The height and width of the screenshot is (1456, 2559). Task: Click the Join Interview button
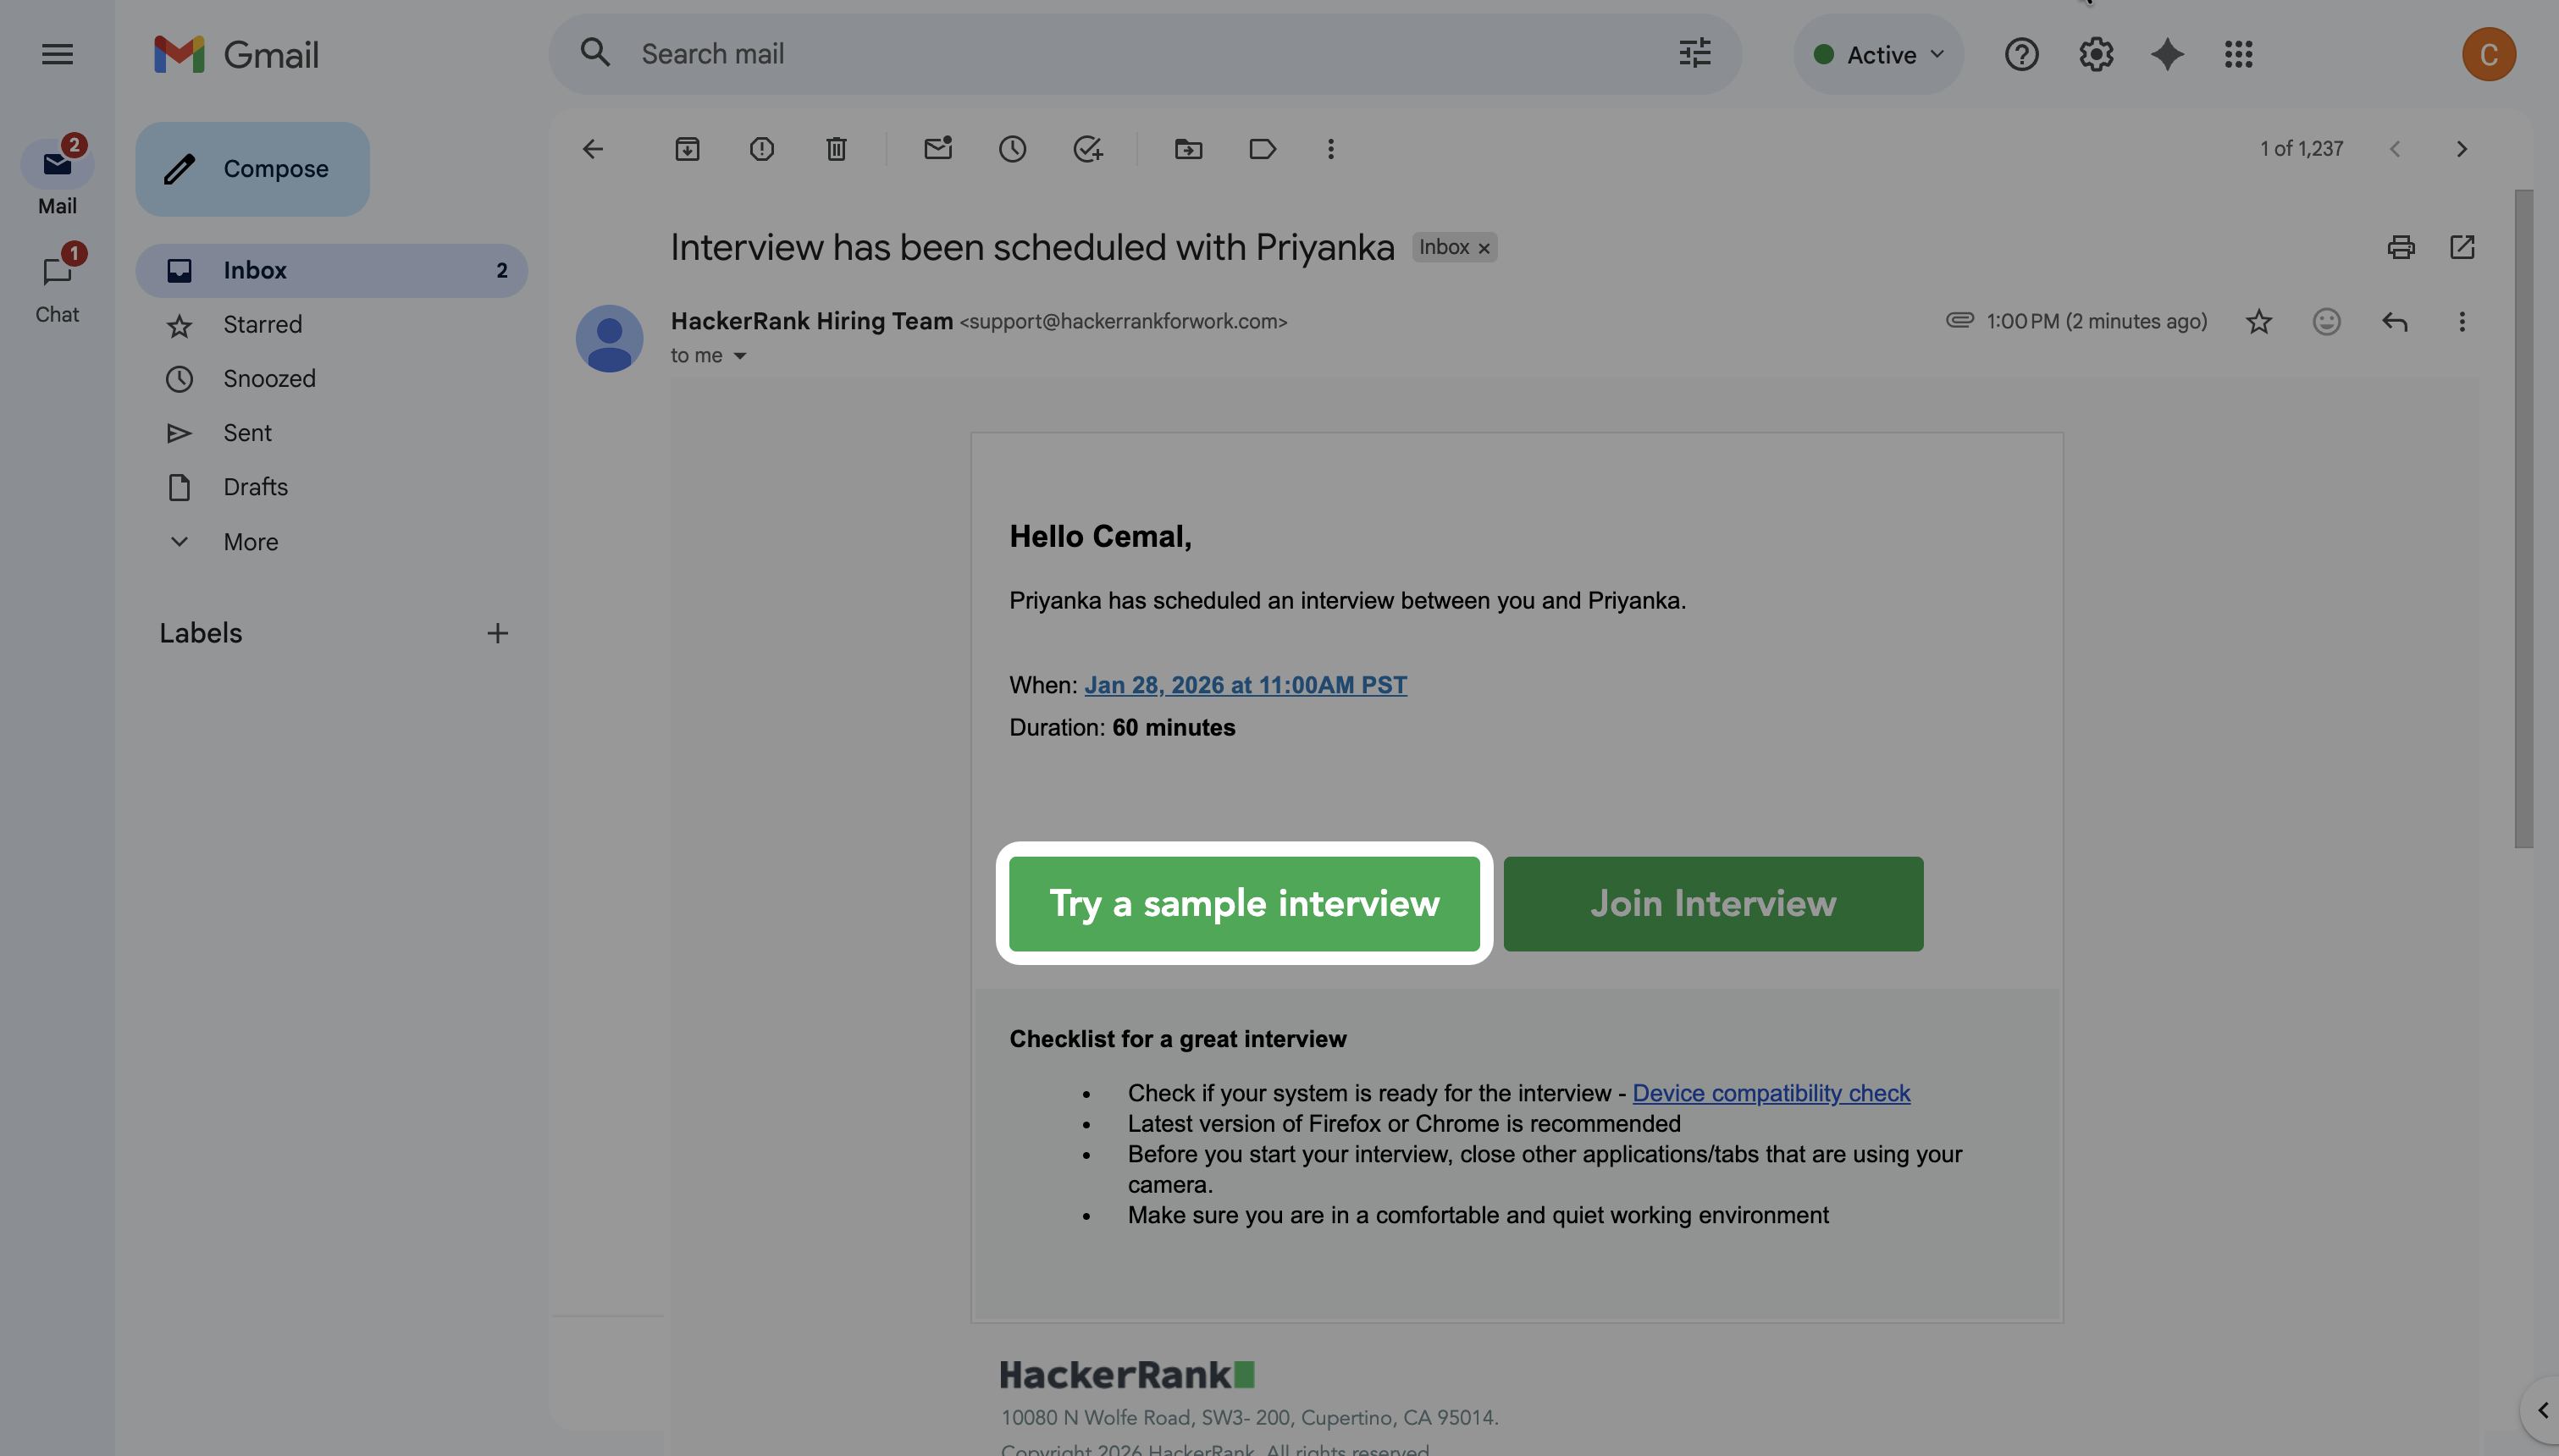(1712, 903)
